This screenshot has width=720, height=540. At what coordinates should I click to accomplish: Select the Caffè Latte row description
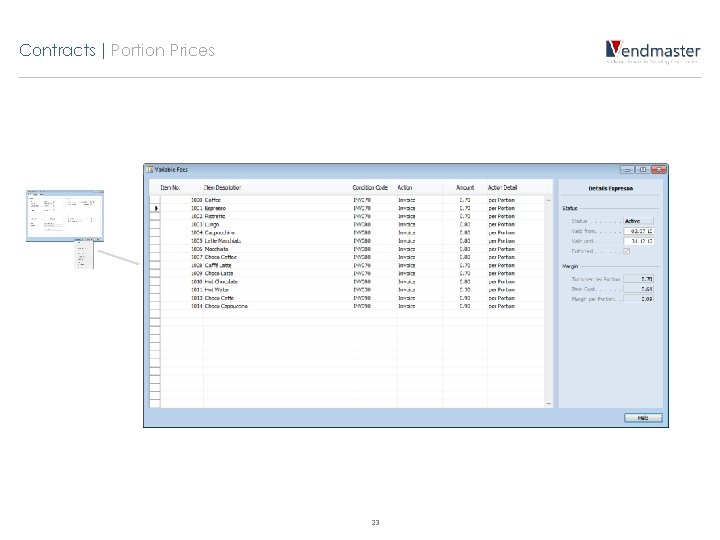click(x=218, y=265)
